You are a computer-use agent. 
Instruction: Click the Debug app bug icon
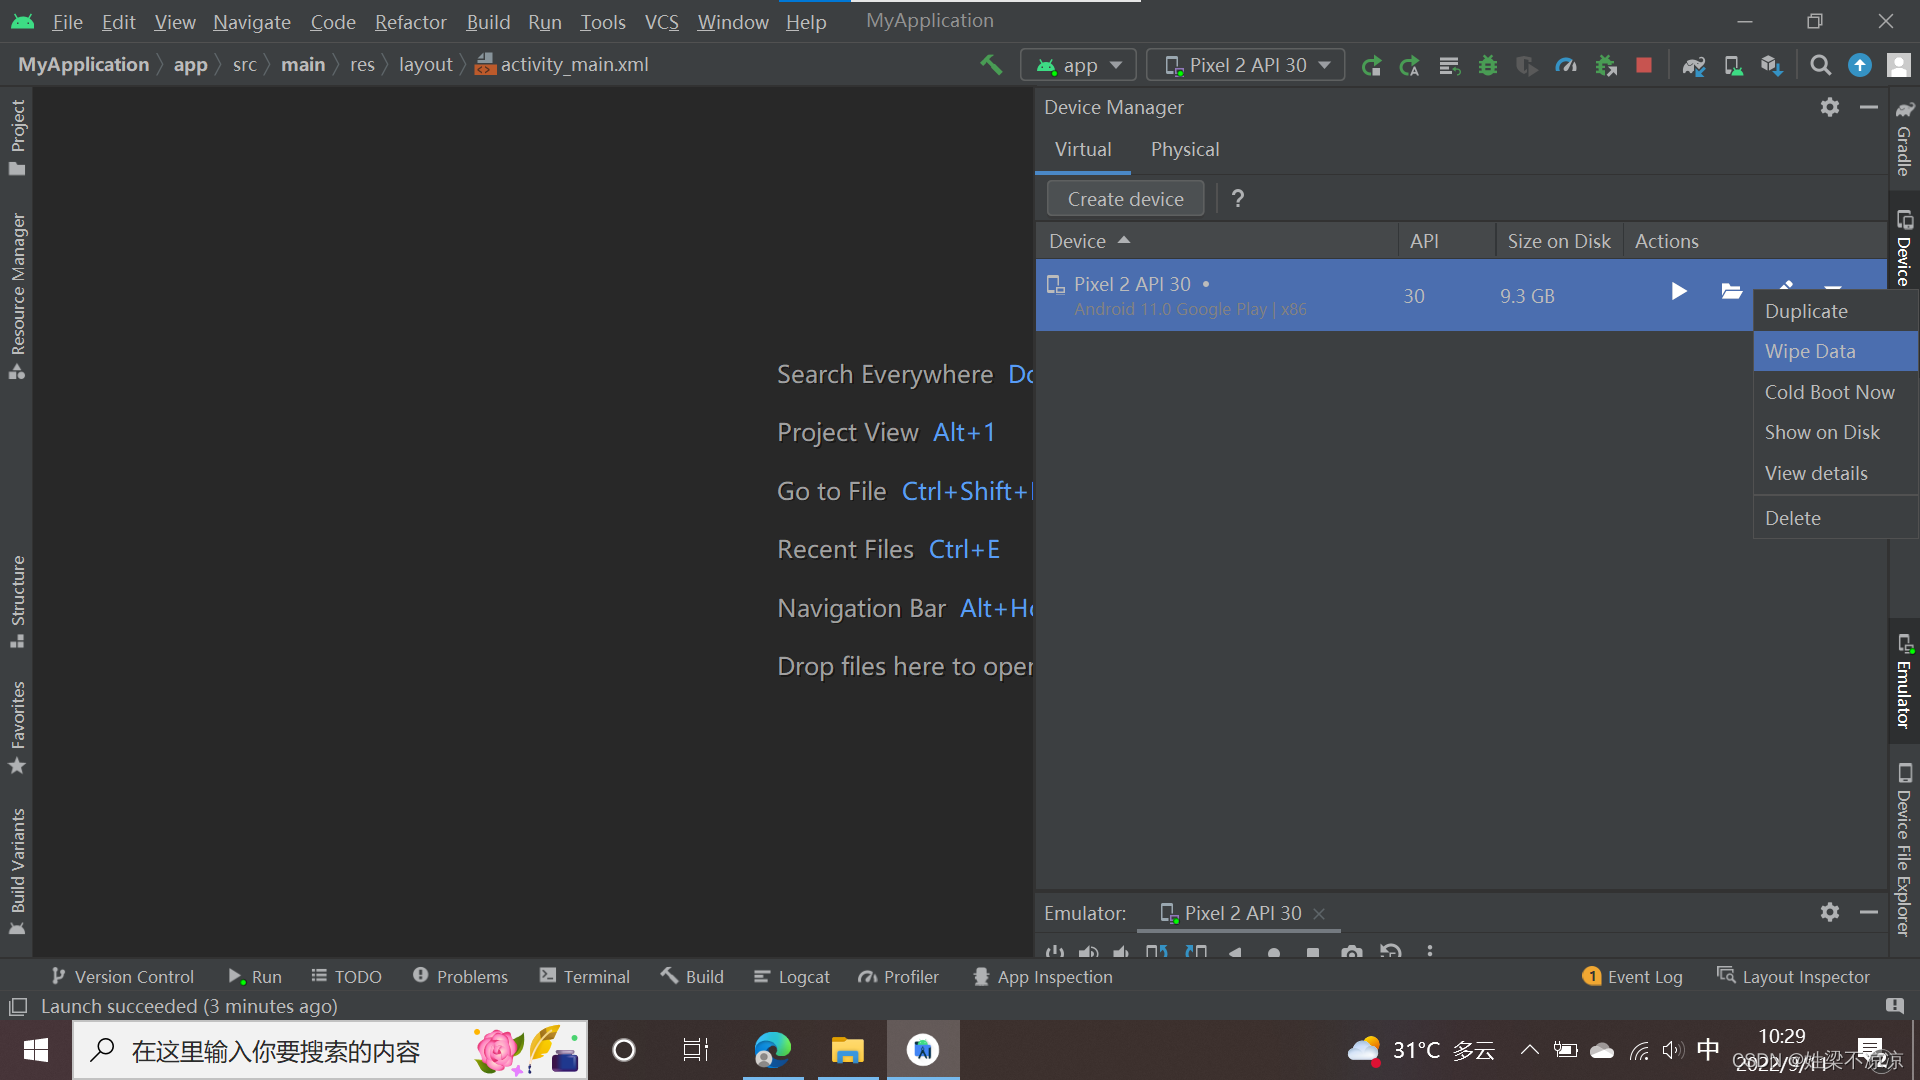coord(1488,65)
